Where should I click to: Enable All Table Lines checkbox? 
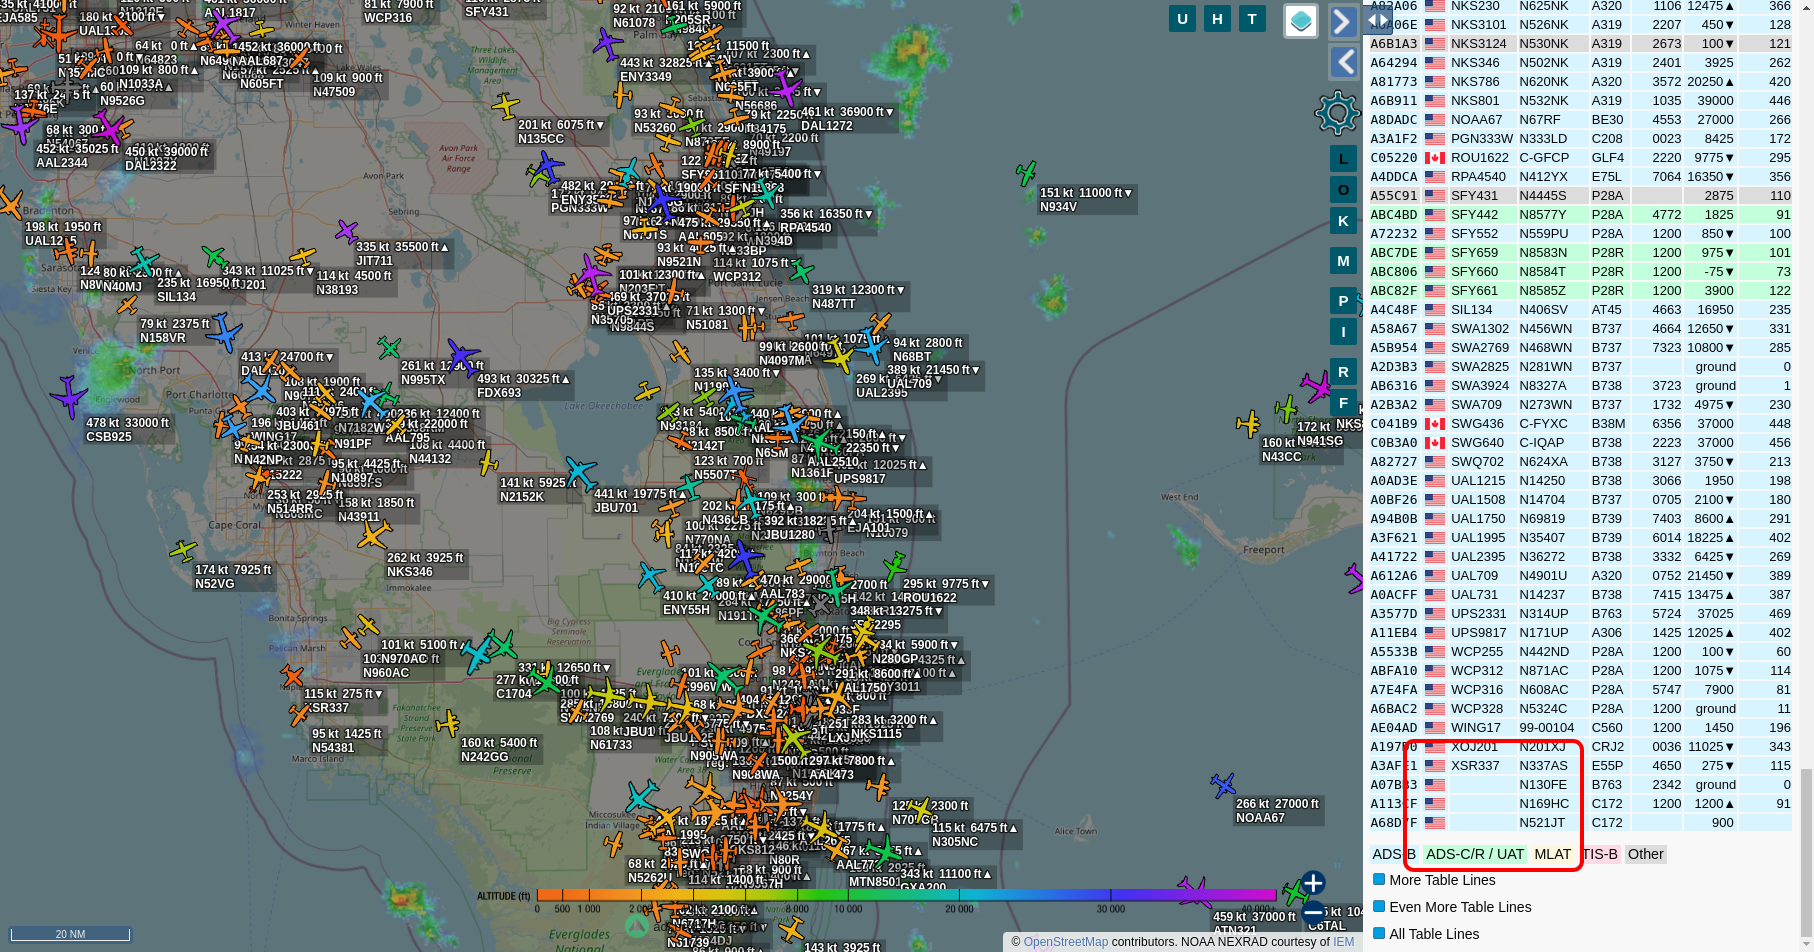tap(1379, 934)
